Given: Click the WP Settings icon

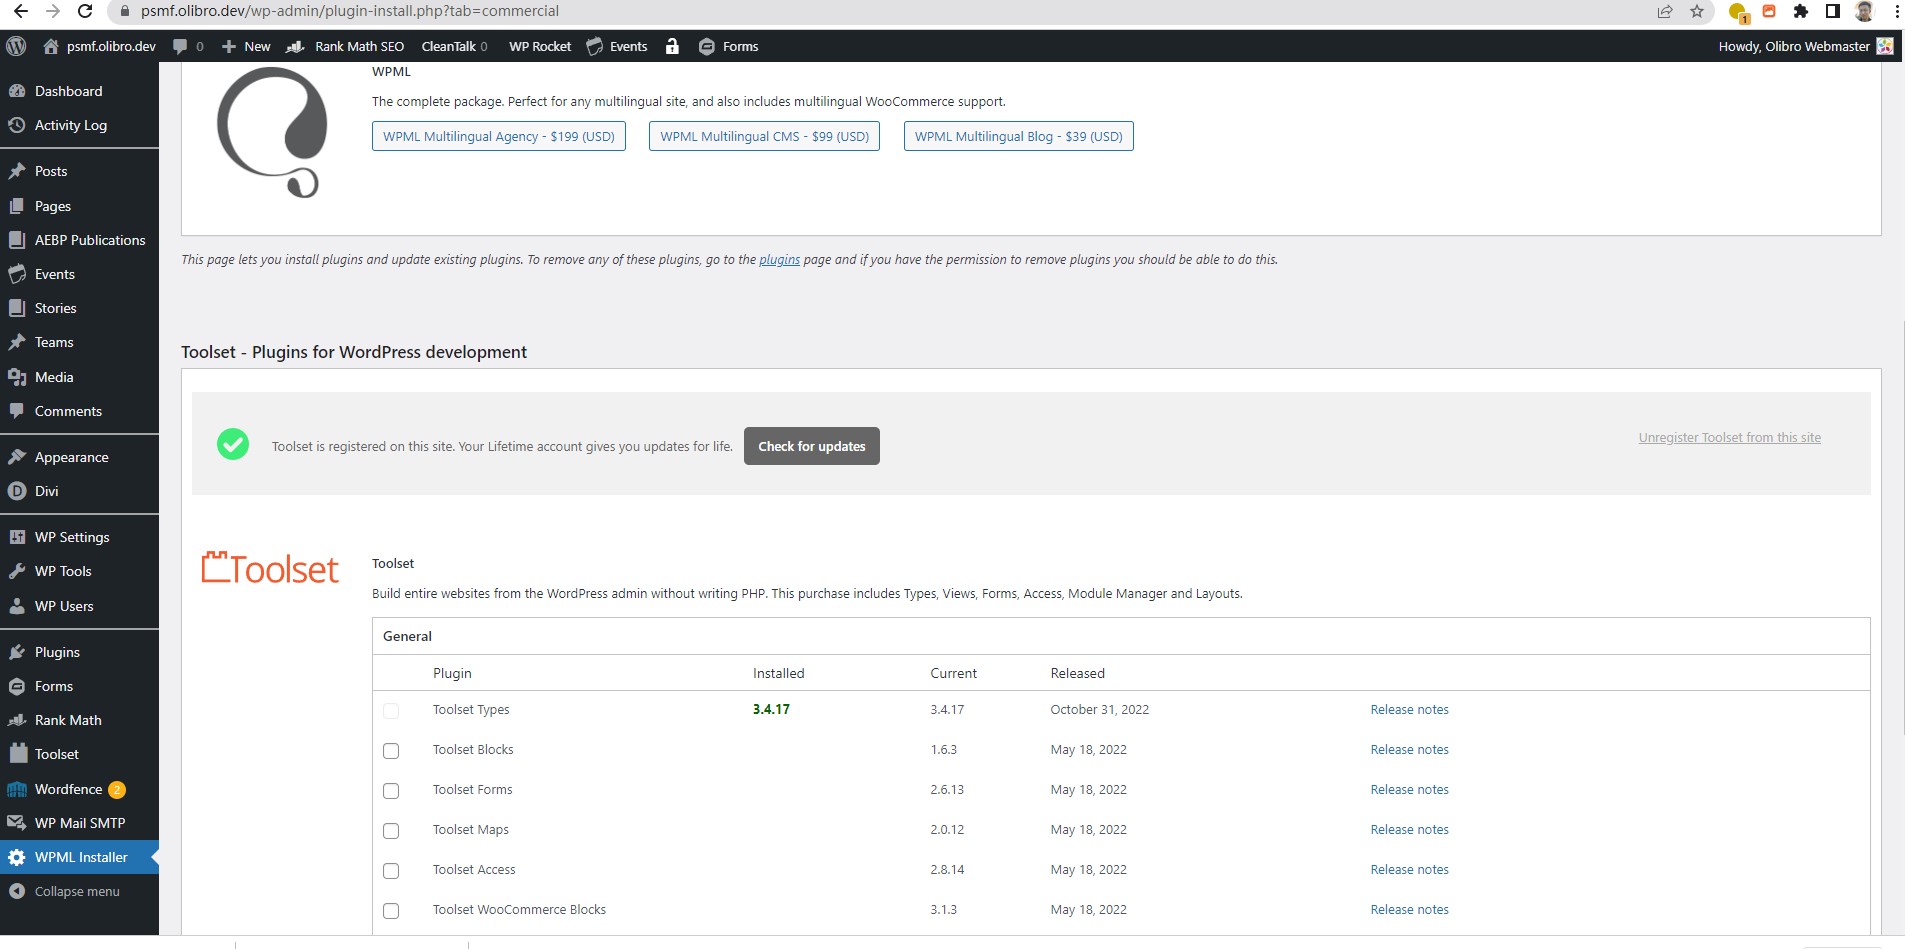Looking at the screenshot, I should point(17,537).
